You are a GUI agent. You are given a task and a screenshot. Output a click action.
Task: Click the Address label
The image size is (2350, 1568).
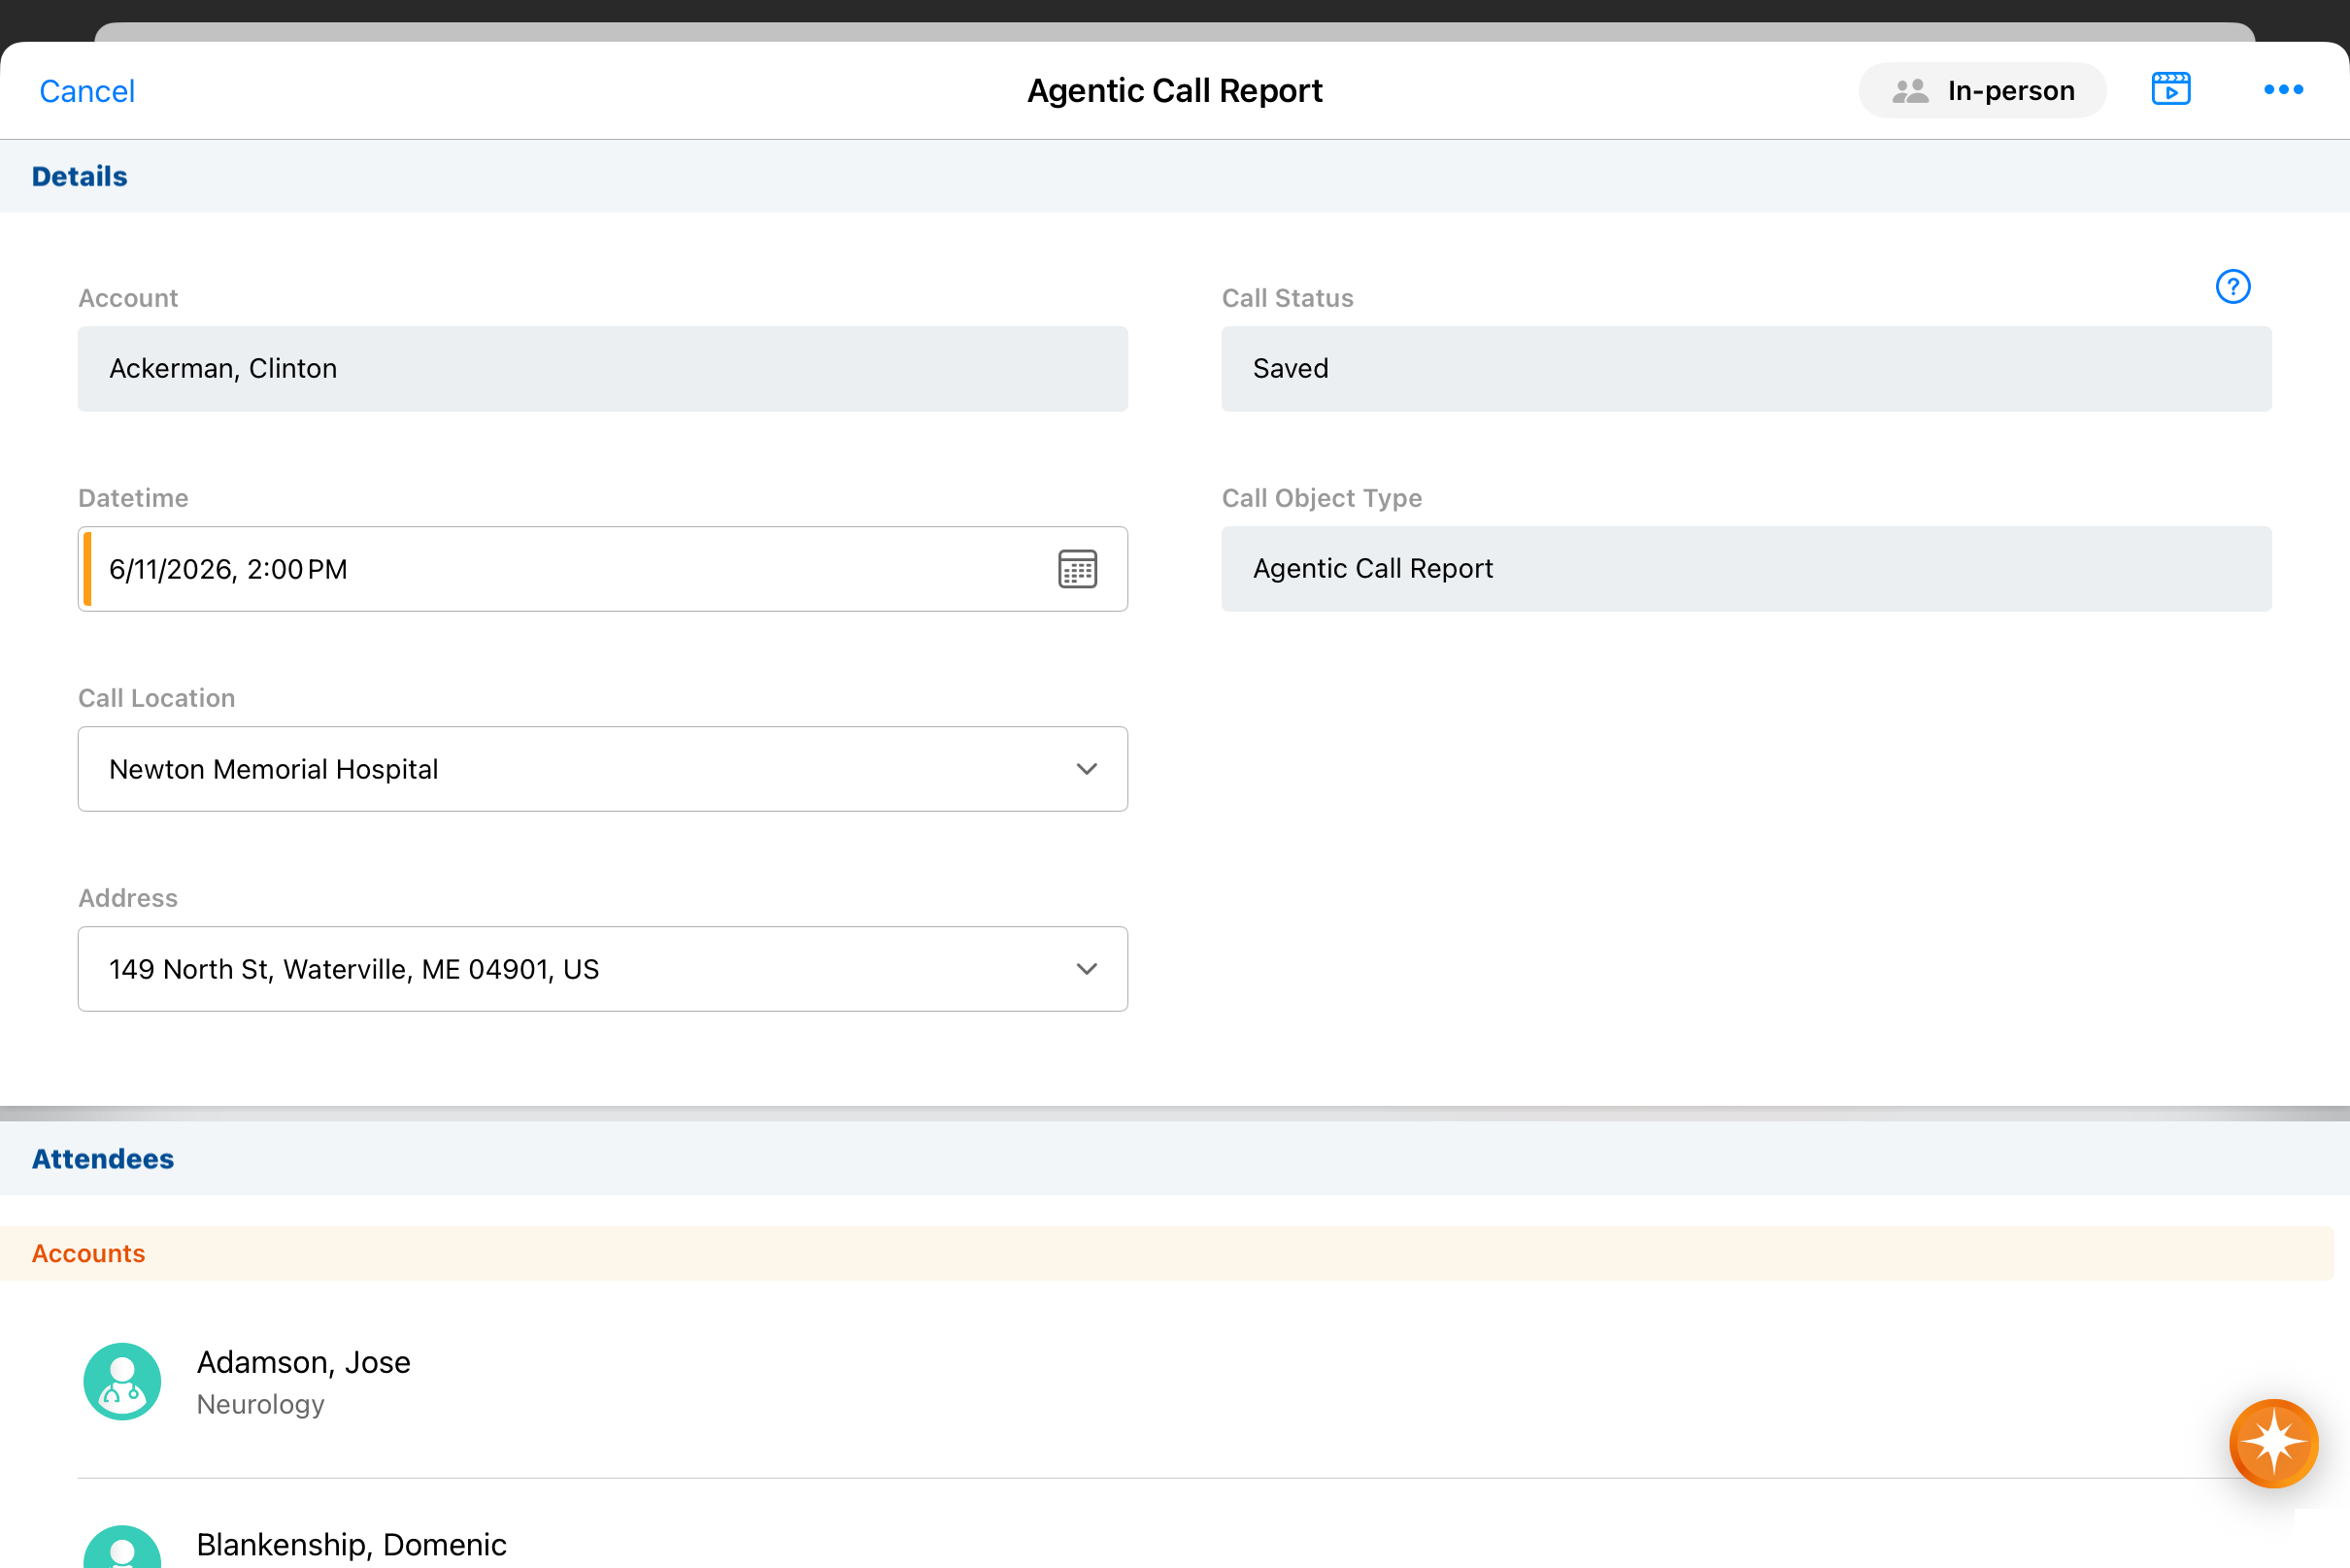(x=128, y=898)
